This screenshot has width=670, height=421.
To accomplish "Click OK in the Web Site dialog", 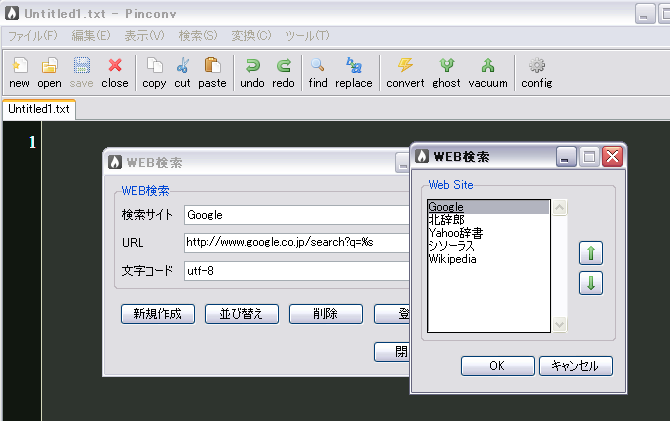I will click(497, 366).
